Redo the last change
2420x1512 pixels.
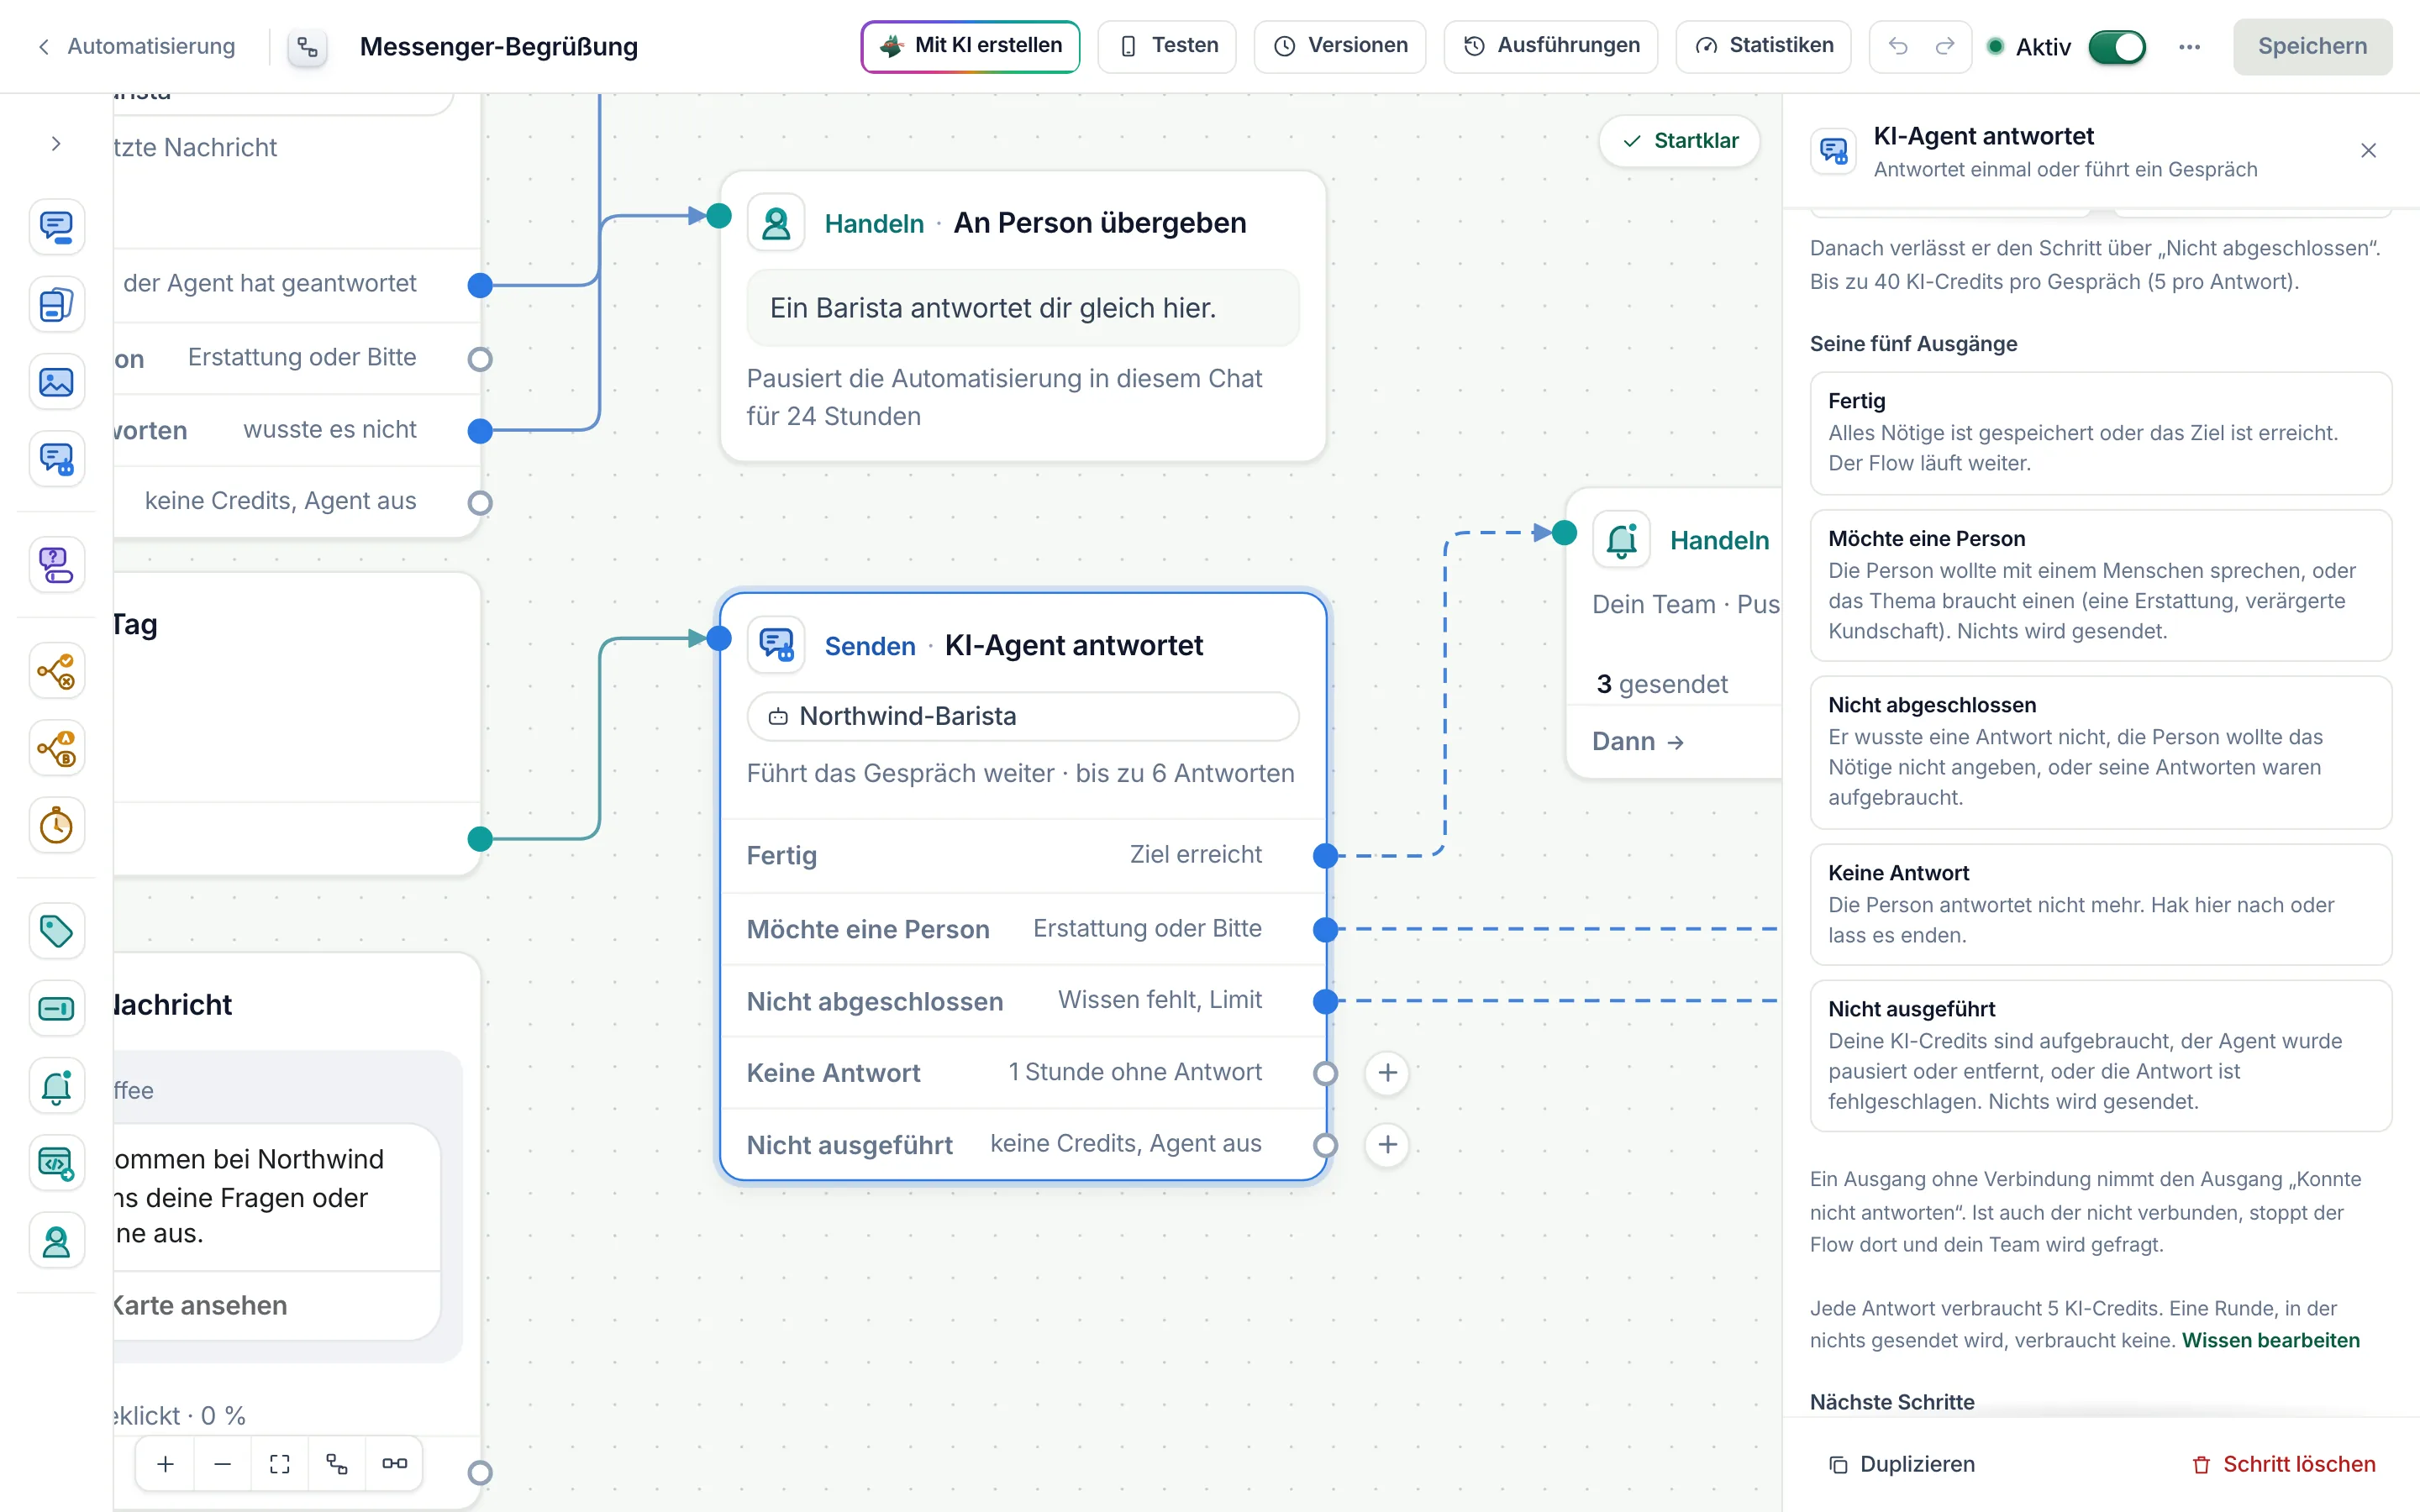pyautogui.click(x=1944, y=46)
